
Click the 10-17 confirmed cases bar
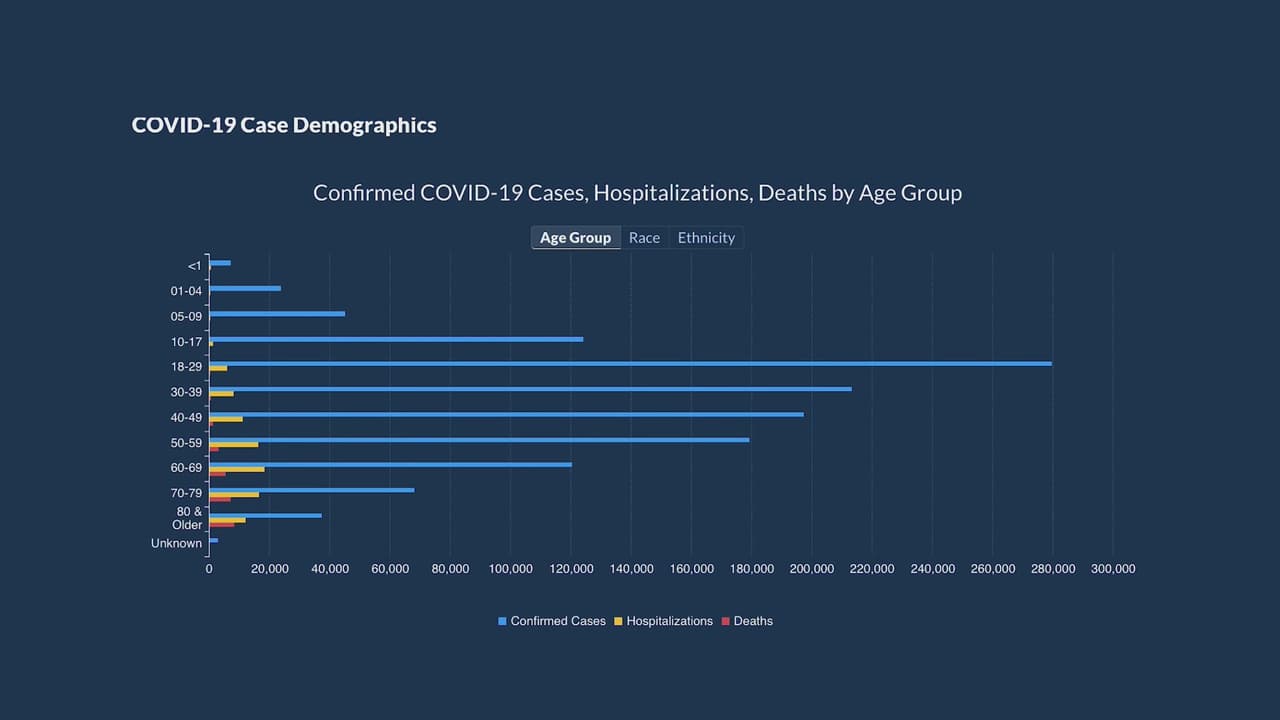pos(396,339)
